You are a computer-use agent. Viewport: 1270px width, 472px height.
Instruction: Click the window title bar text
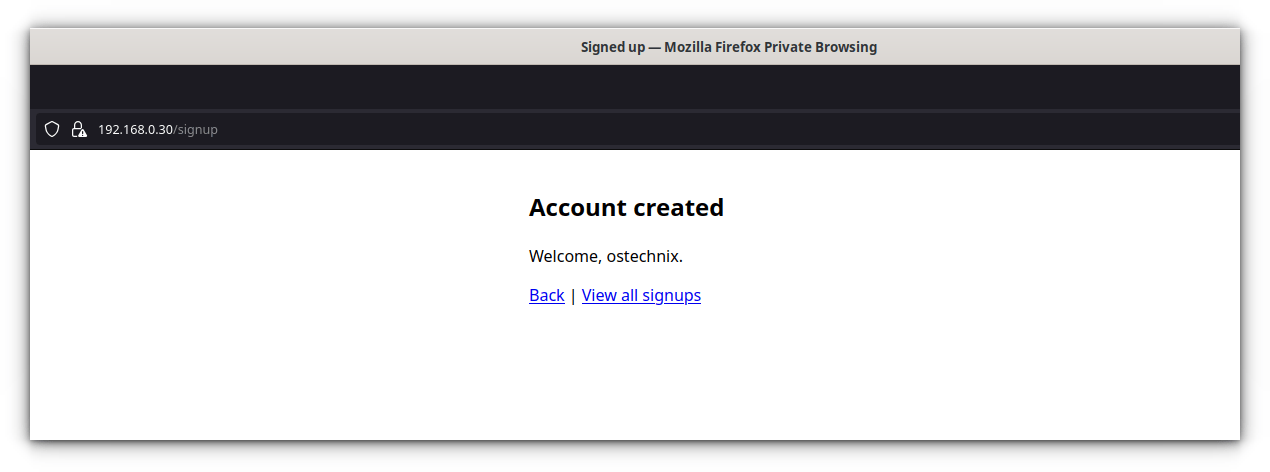pos(729,47)
